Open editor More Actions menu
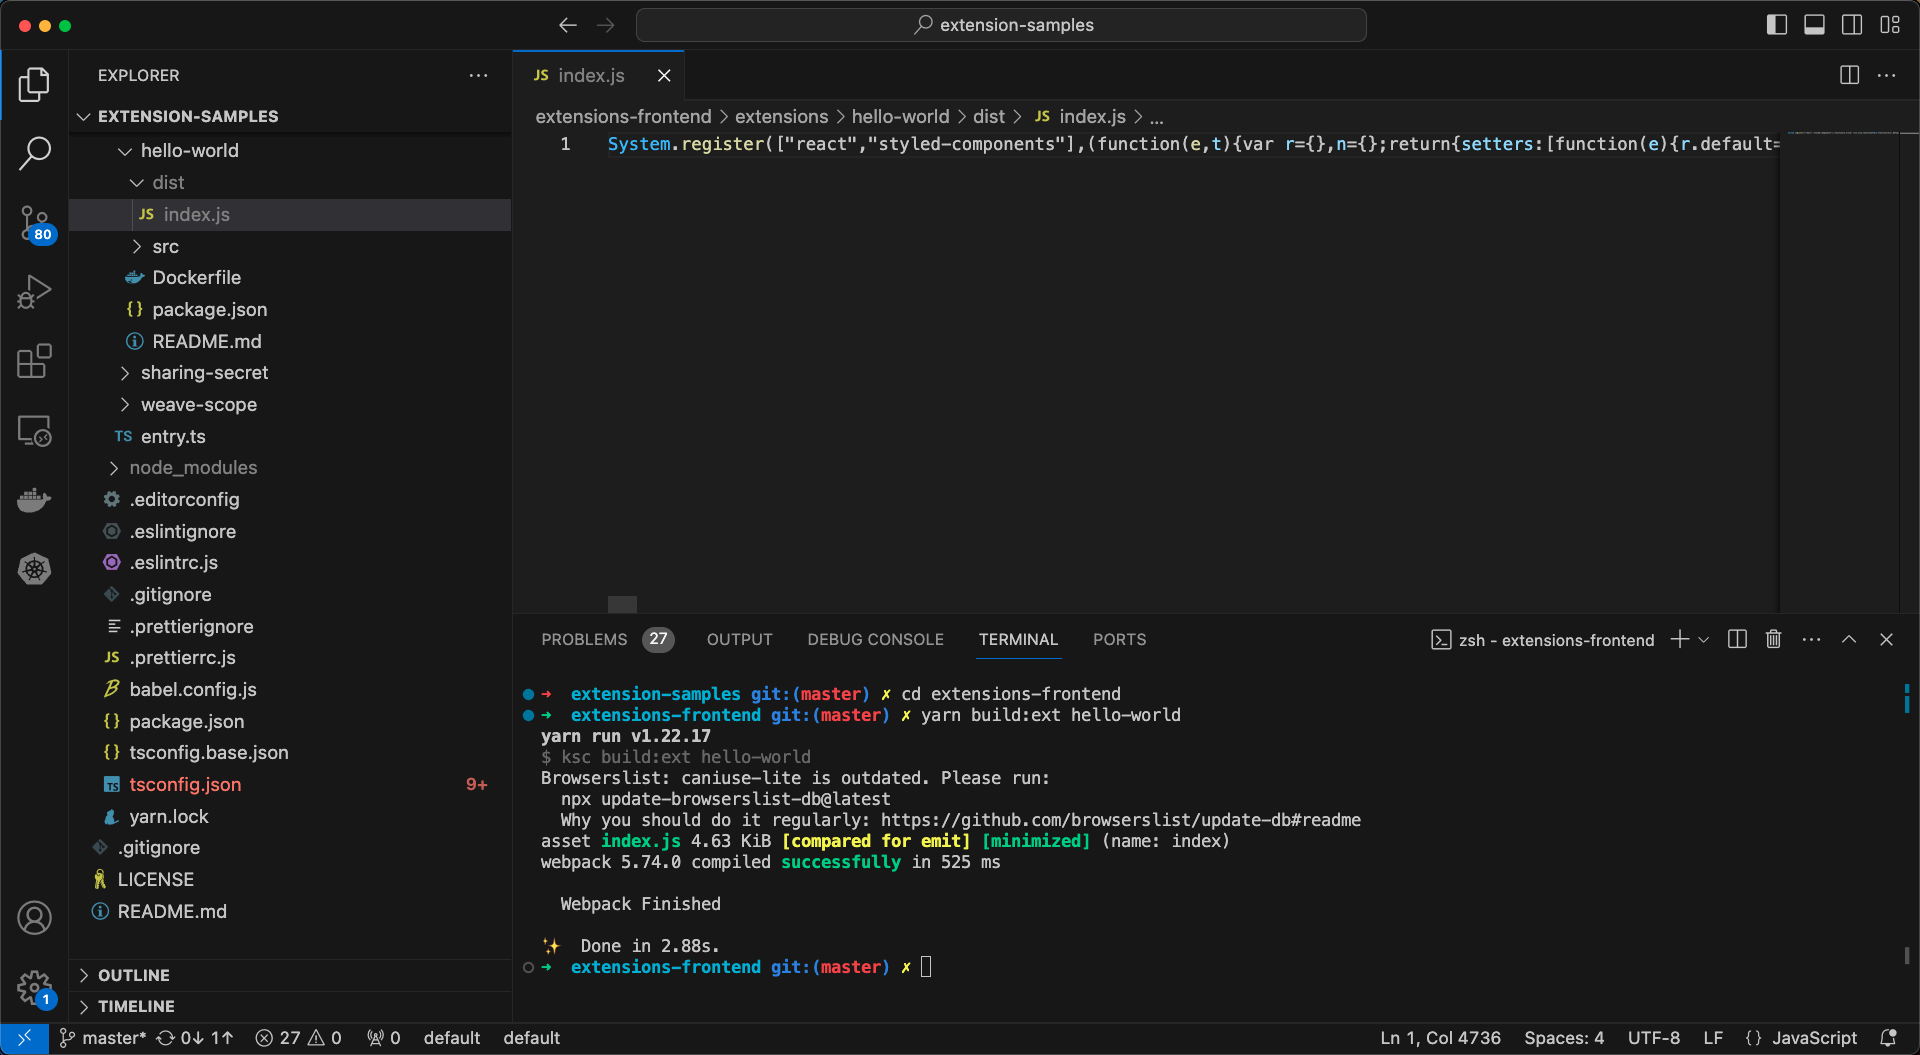1920x1055 pixels. (1887, 75)
